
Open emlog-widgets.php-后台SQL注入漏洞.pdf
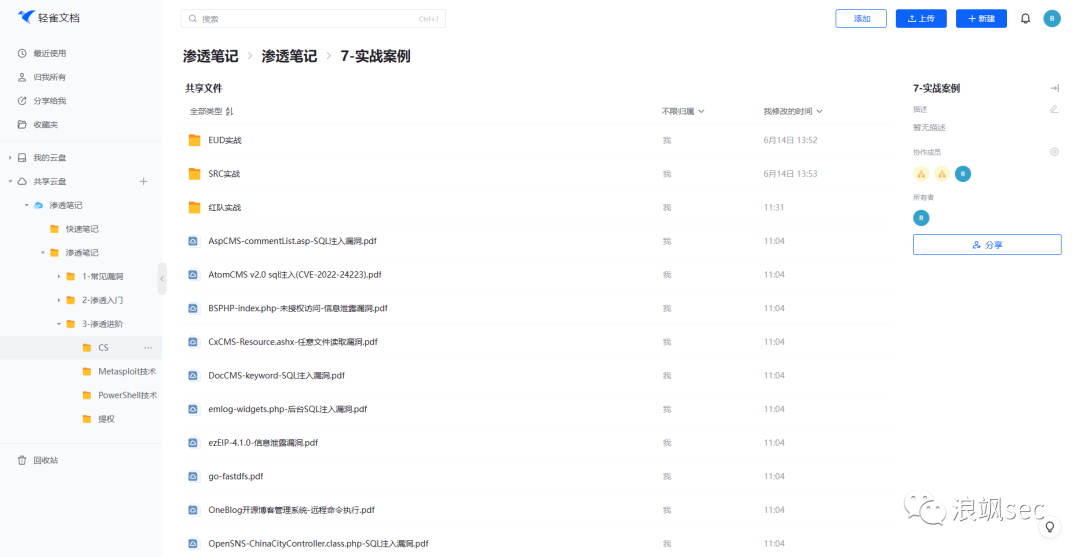coord(288,409)
